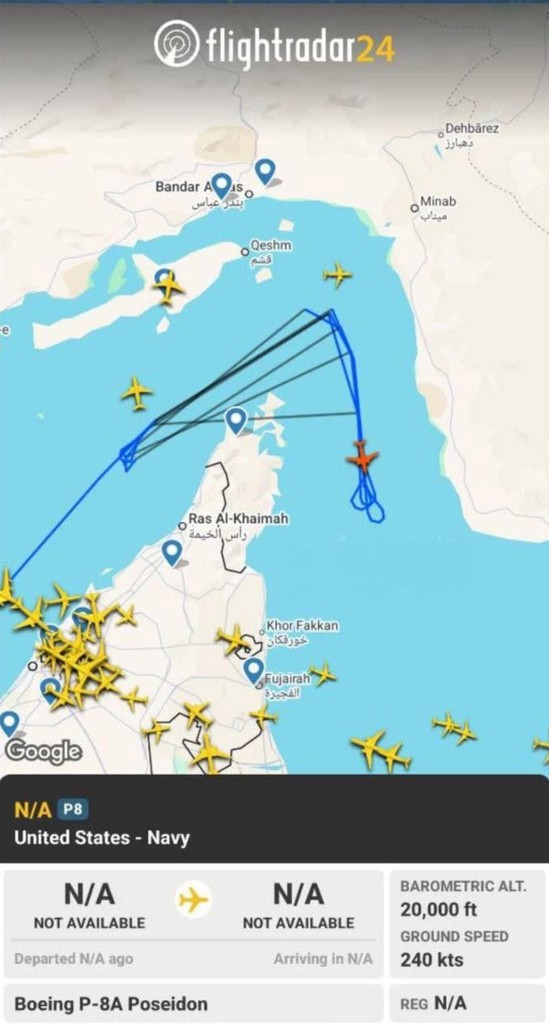This screenshot has width=549, height=1024.
Task: Tap the Boeing P-8A Poseidon aircraft row
Action: click(194, 1003)
